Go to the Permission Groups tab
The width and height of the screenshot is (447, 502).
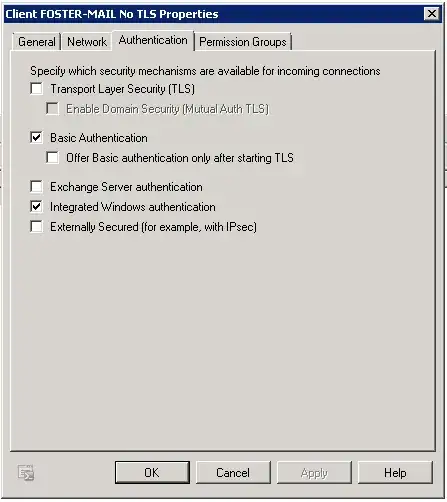coord(243,42)
